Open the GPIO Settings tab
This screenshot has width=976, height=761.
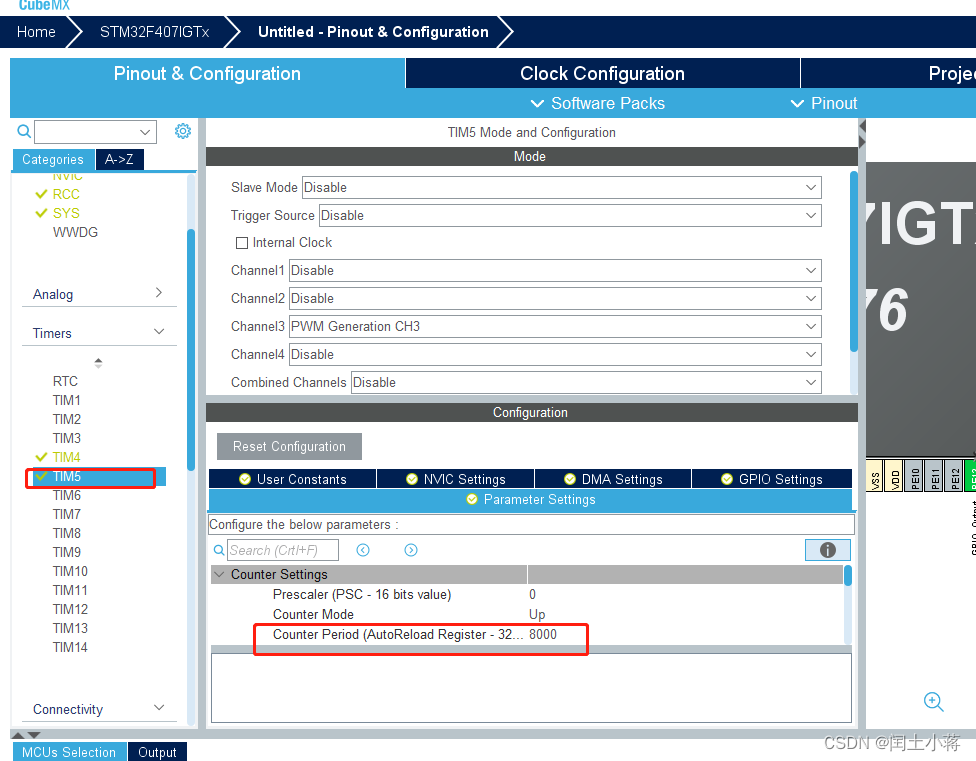click(772, 479)
